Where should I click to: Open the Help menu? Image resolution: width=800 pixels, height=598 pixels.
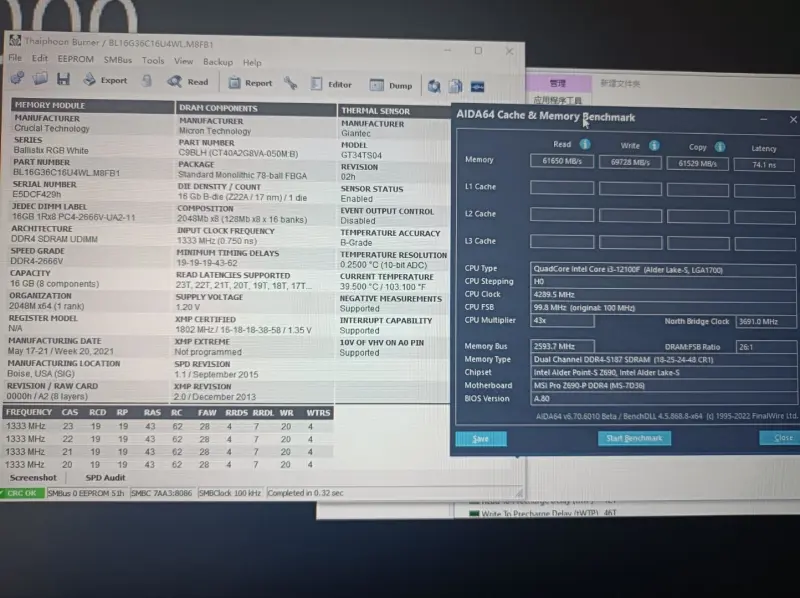point(252,62)
